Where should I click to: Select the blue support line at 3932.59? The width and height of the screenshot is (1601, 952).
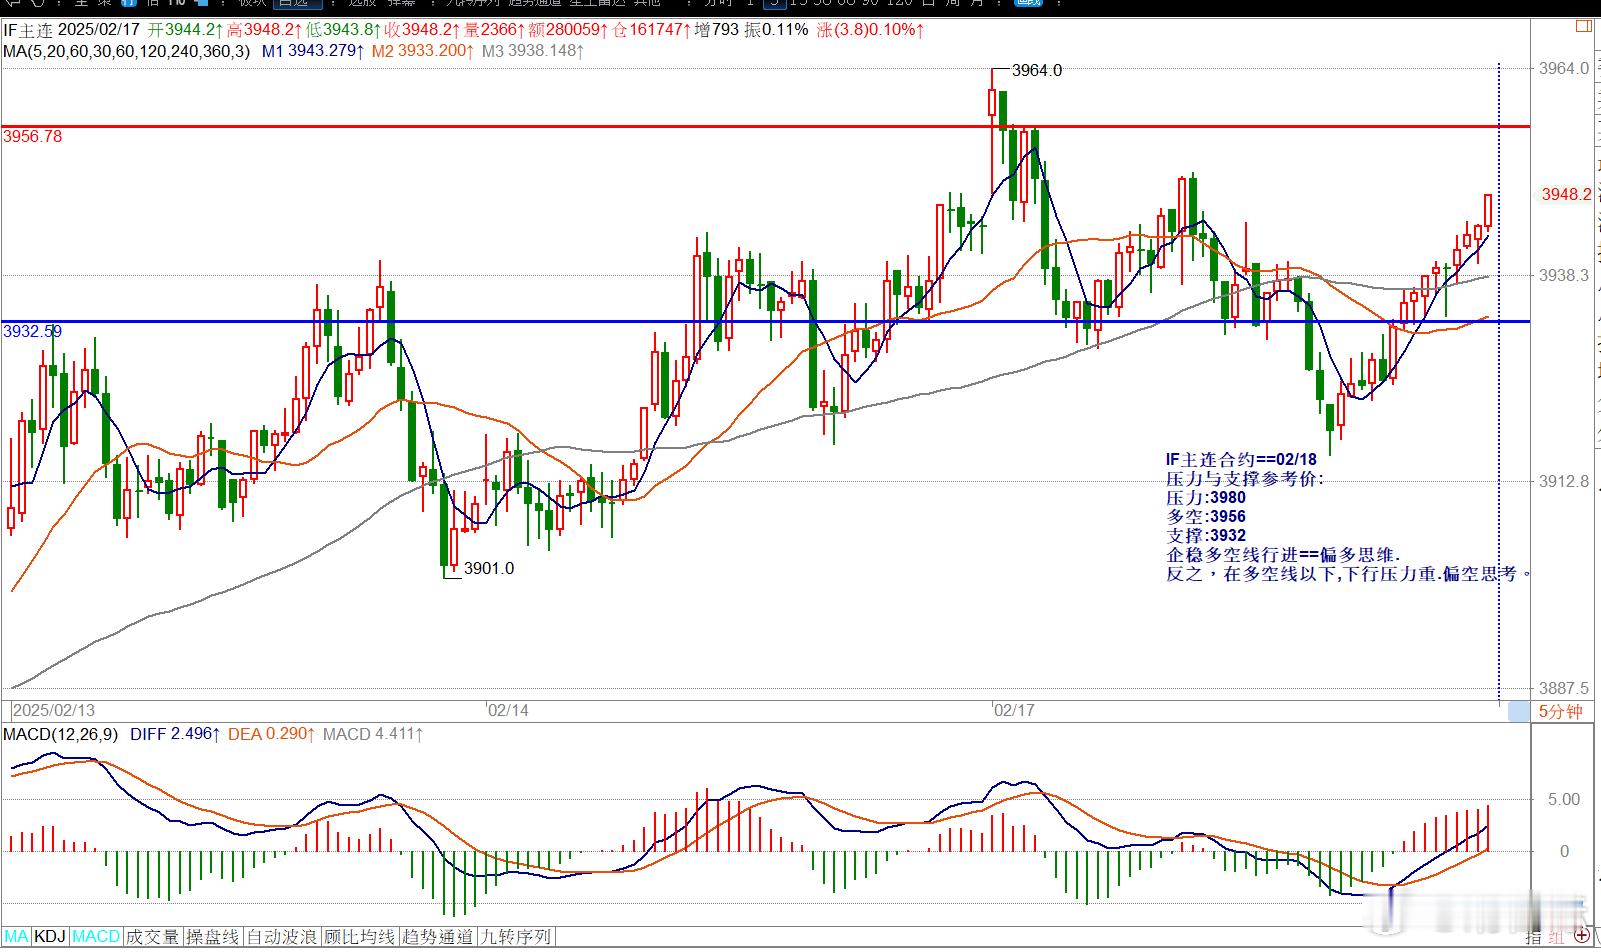click(x=765, y=322)
